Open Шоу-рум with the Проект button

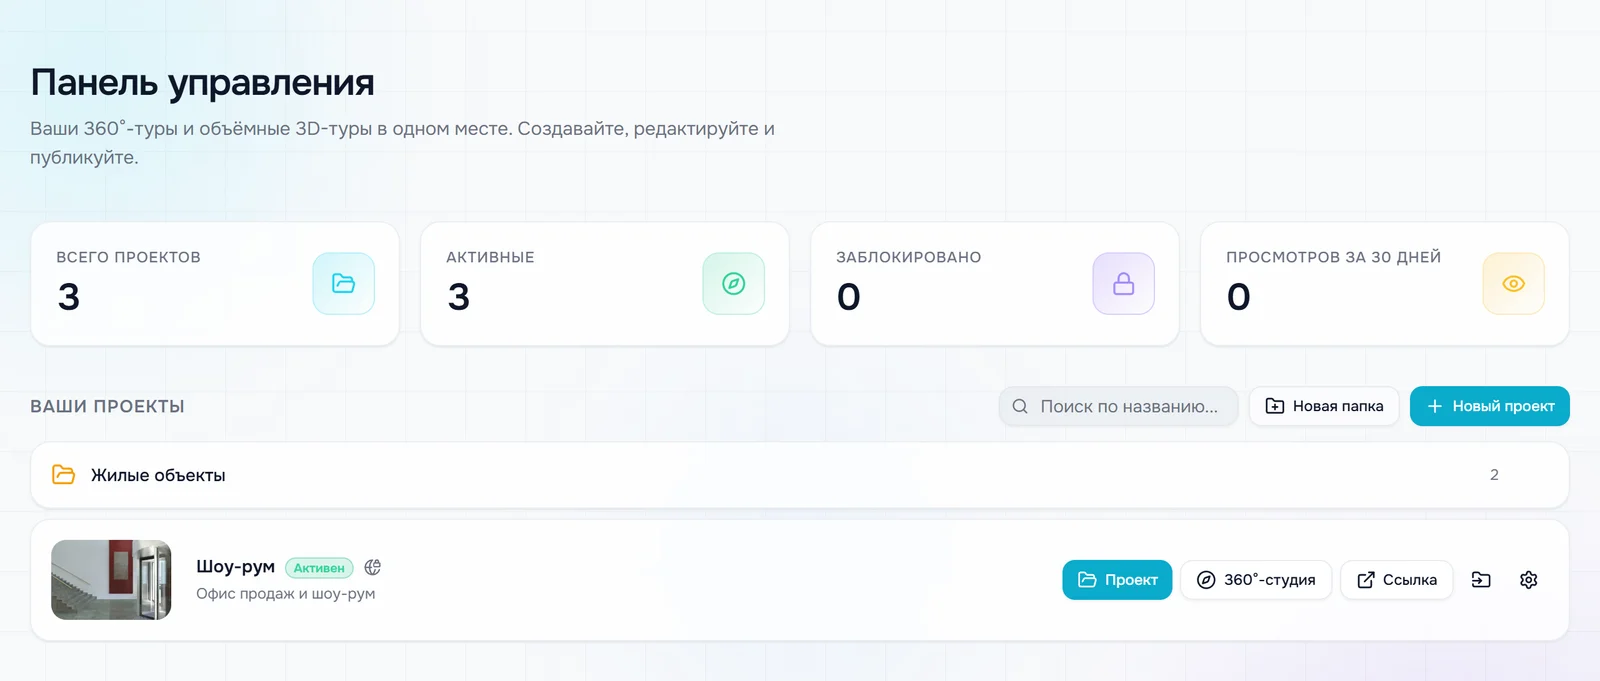point(1117,580)
